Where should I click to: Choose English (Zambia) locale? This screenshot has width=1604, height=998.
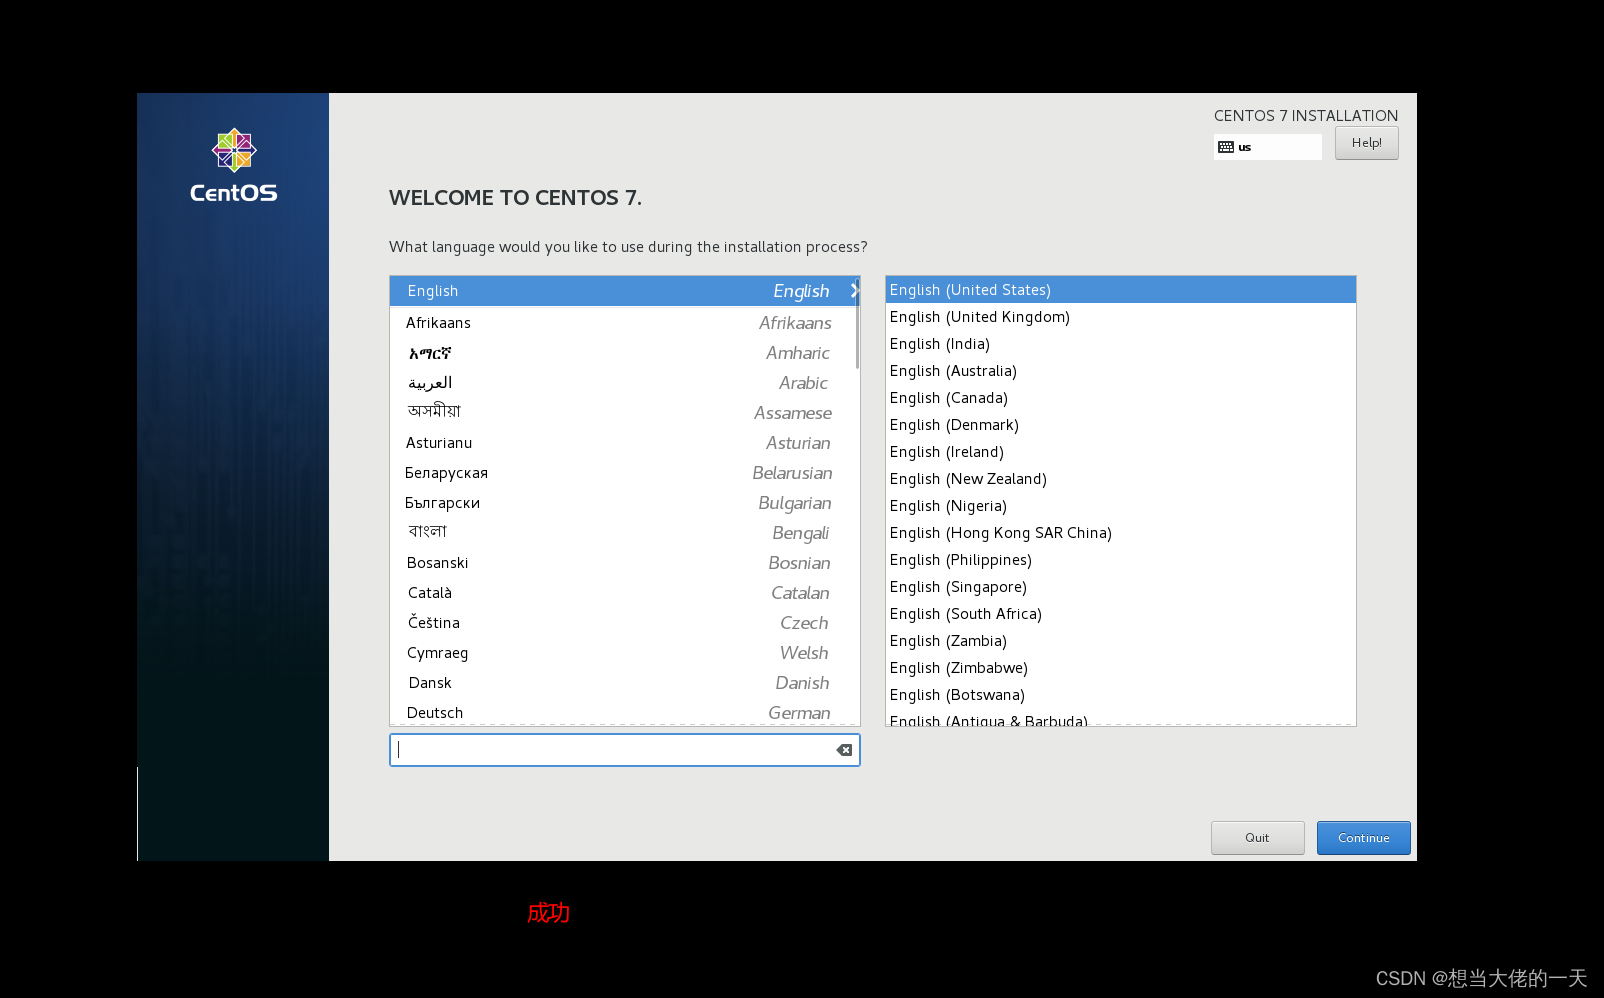click(1120, 641)
